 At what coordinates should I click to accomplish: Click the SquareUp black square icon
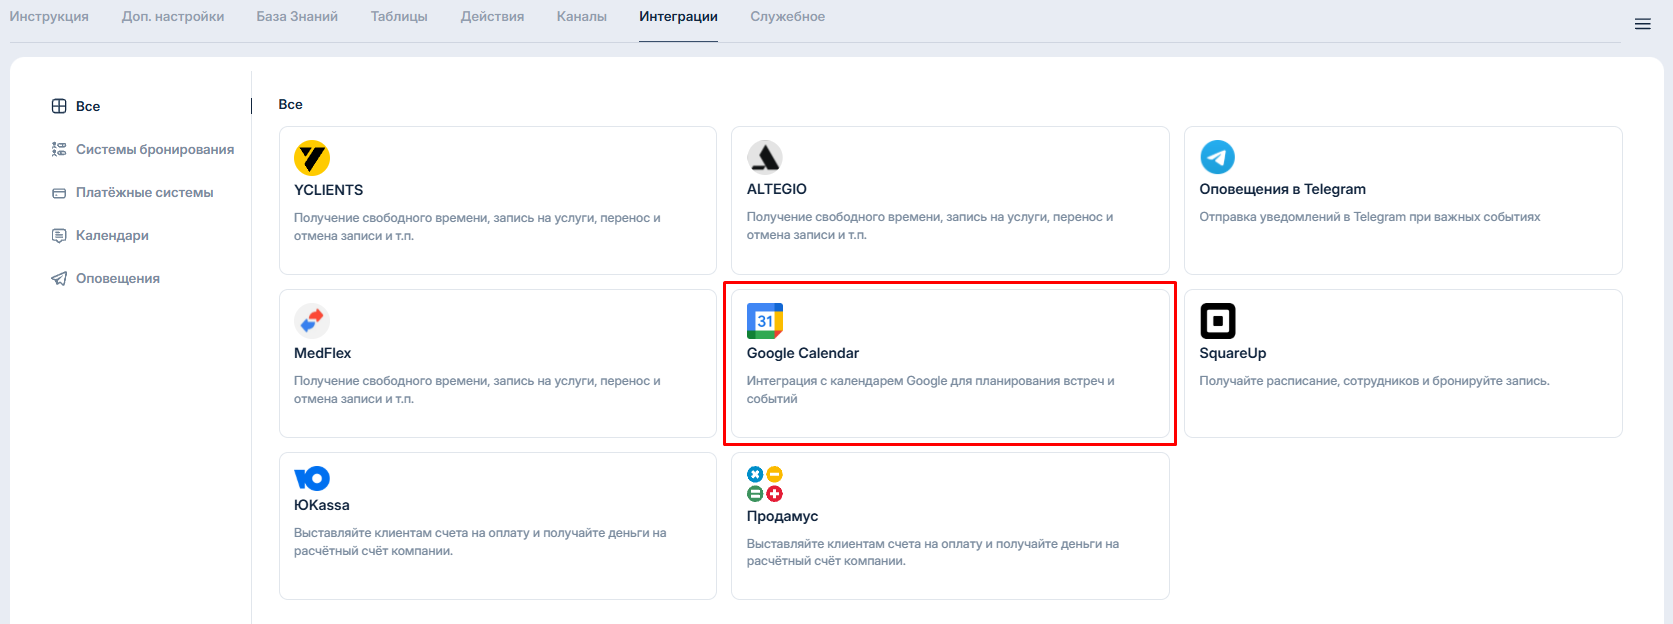point(1217,321)
